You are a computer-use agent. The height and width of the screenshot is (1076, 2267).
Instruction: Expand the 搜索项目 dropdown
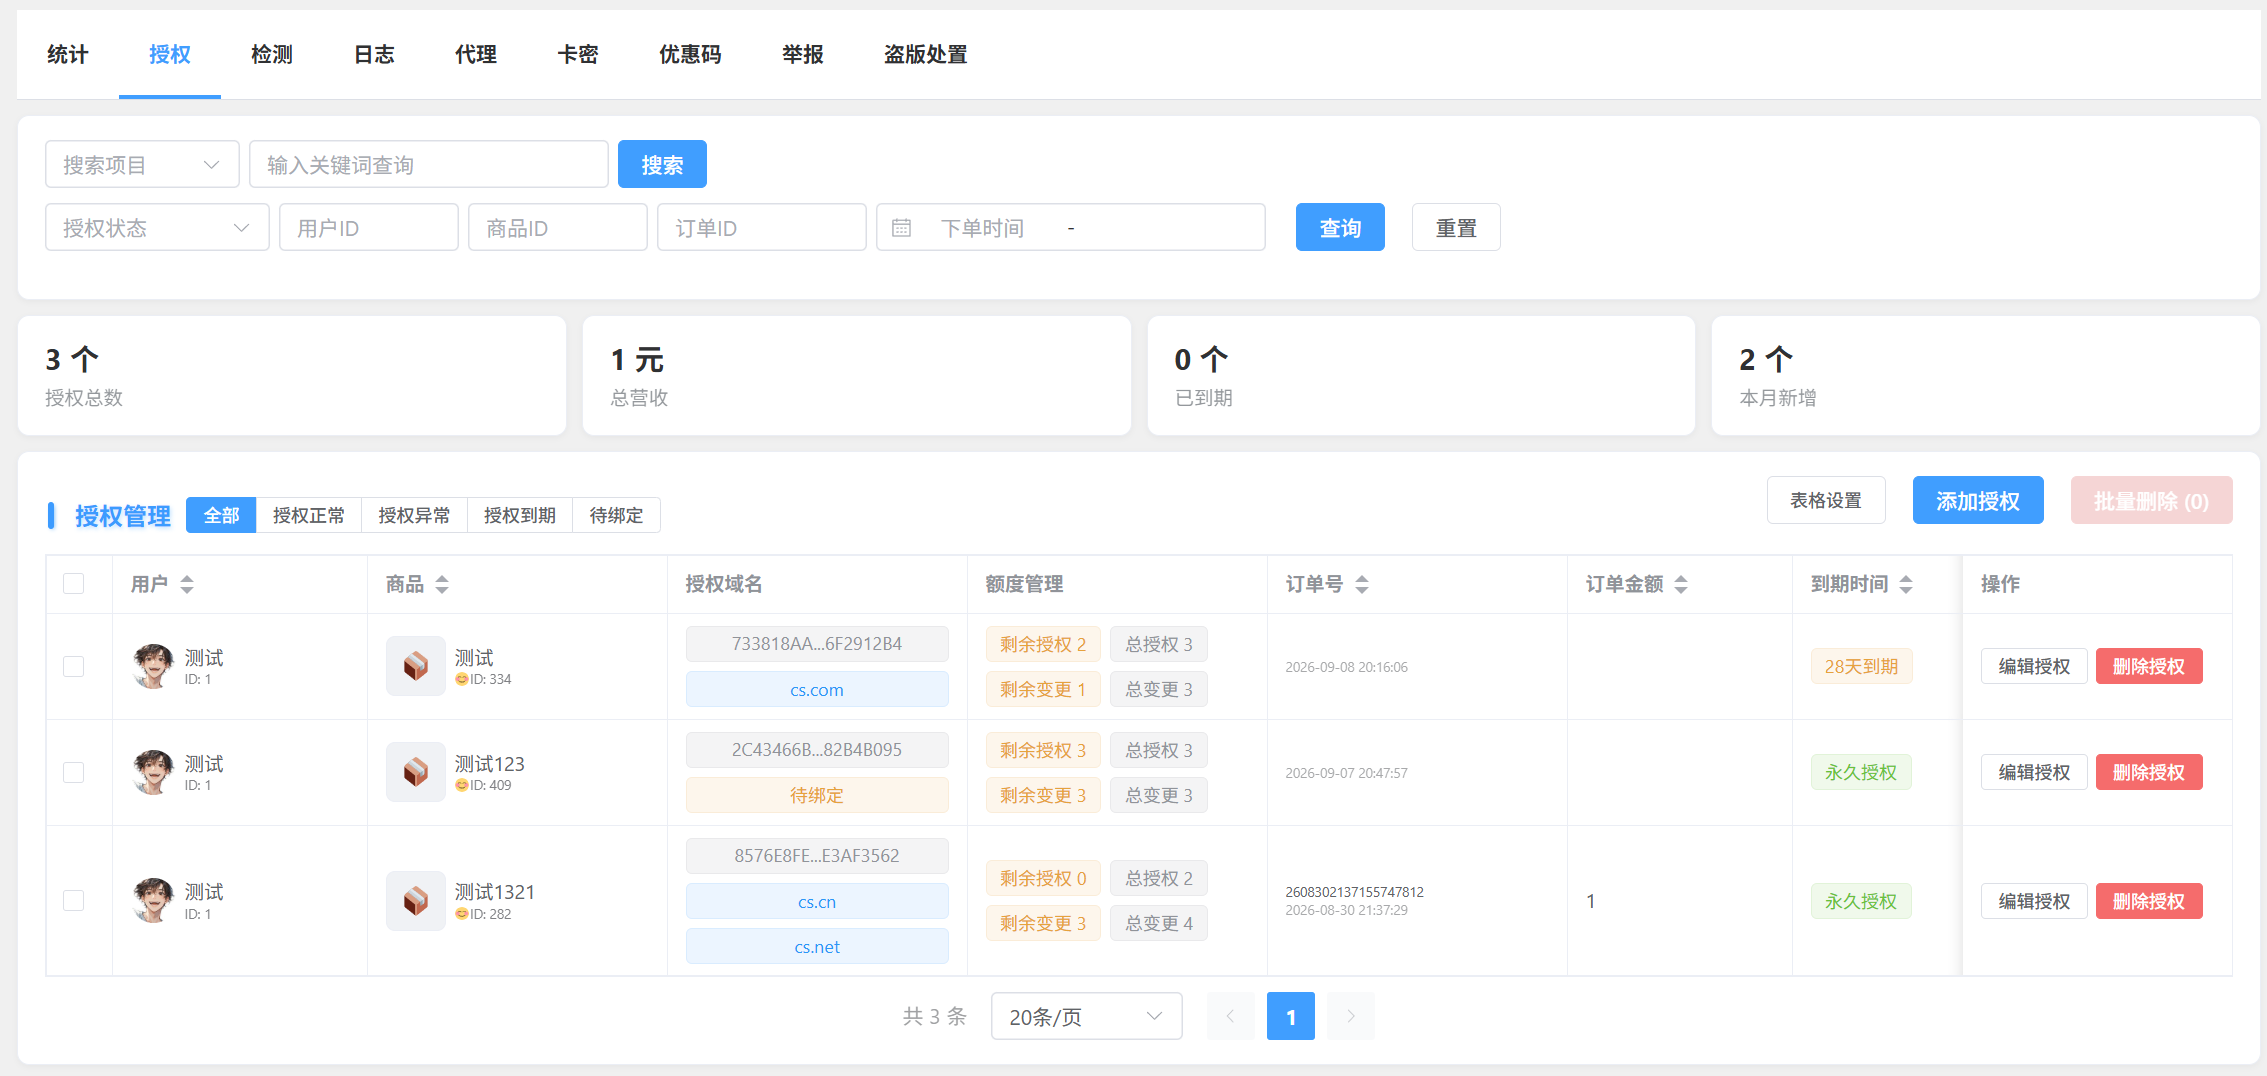pos(142,164)
